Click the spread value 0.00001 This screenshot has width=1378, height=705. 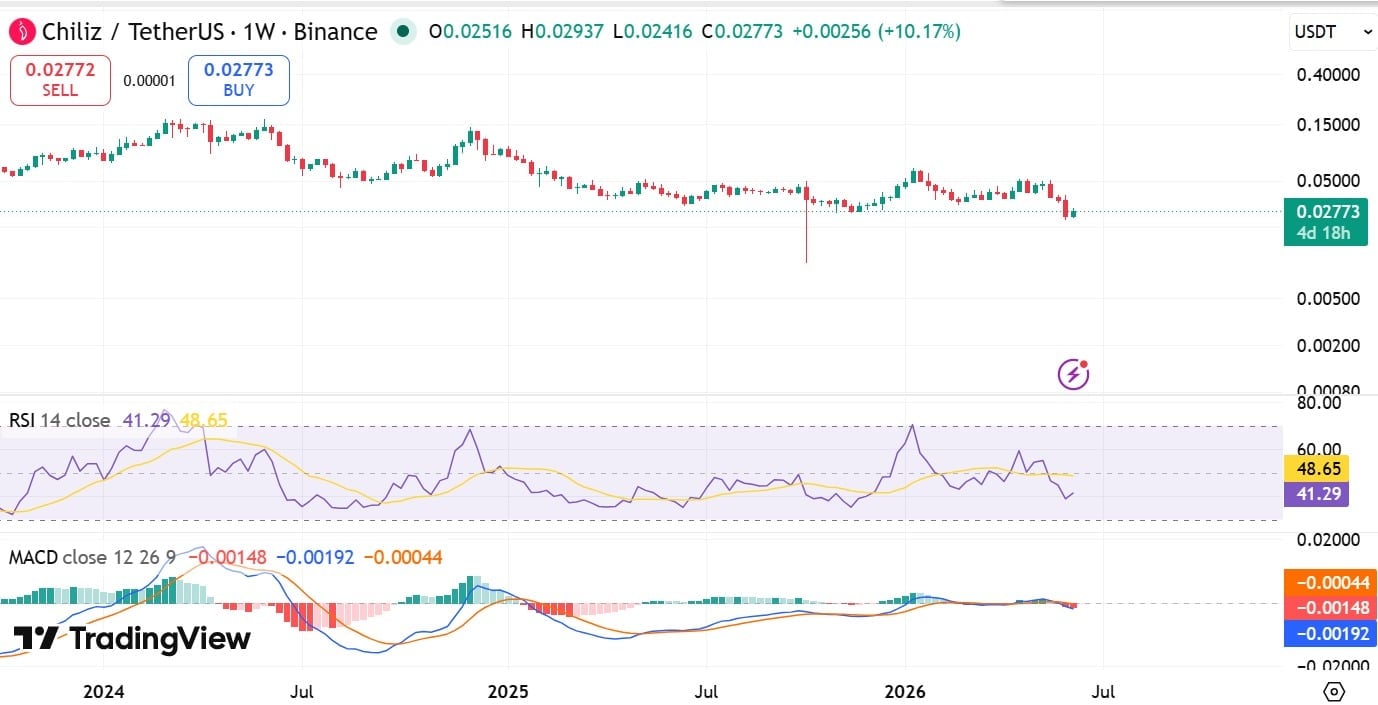point(149,81)
